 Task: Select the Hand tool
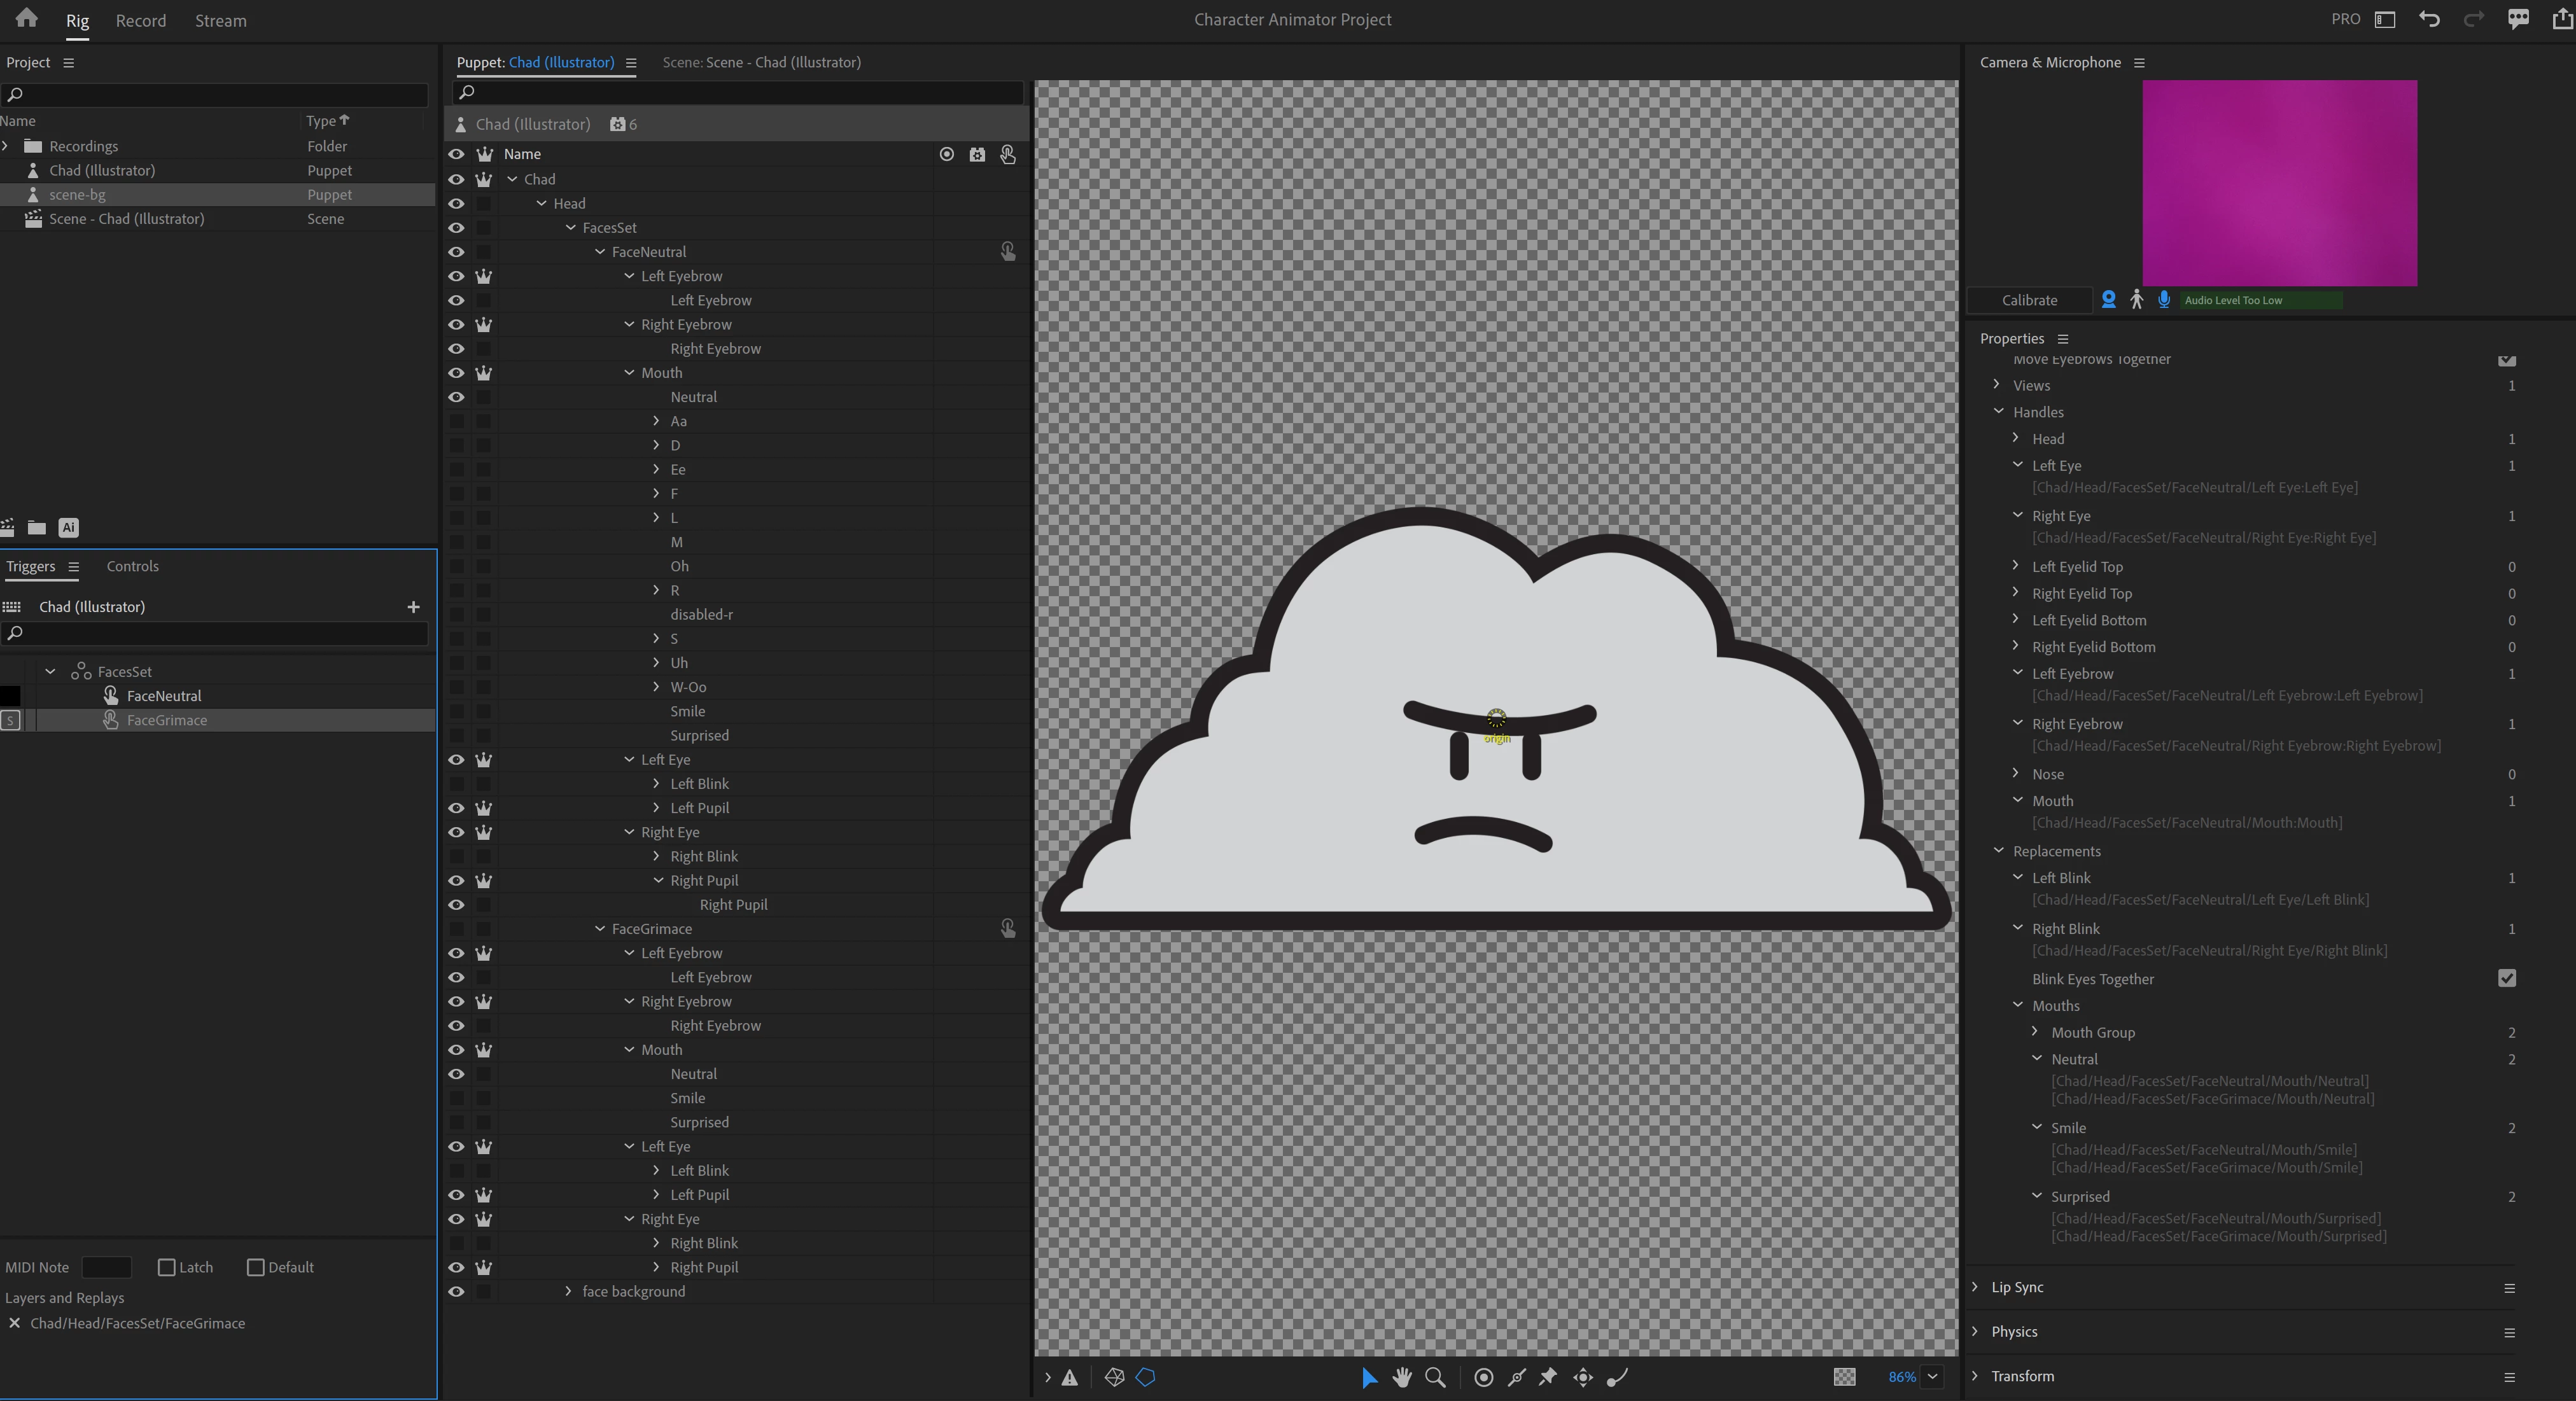point(1402,1377)
